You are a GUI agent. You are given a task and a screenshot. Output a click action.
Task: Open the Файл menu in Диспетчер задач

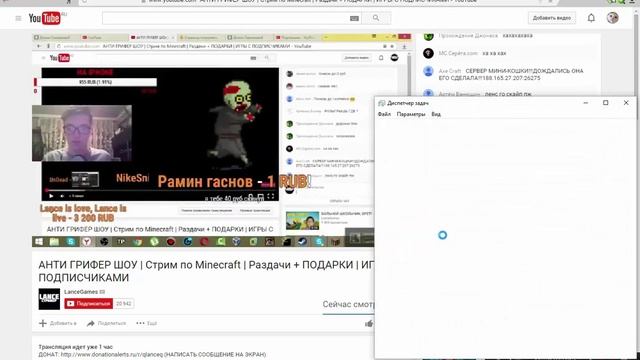(x=384, y=114)
